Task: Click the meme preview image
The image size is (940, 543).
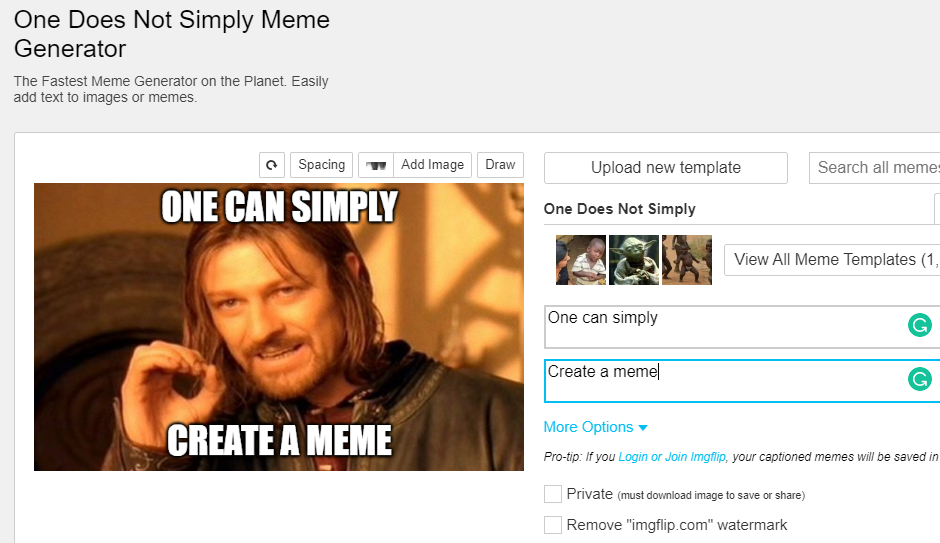Action: (x=279, y=327)
